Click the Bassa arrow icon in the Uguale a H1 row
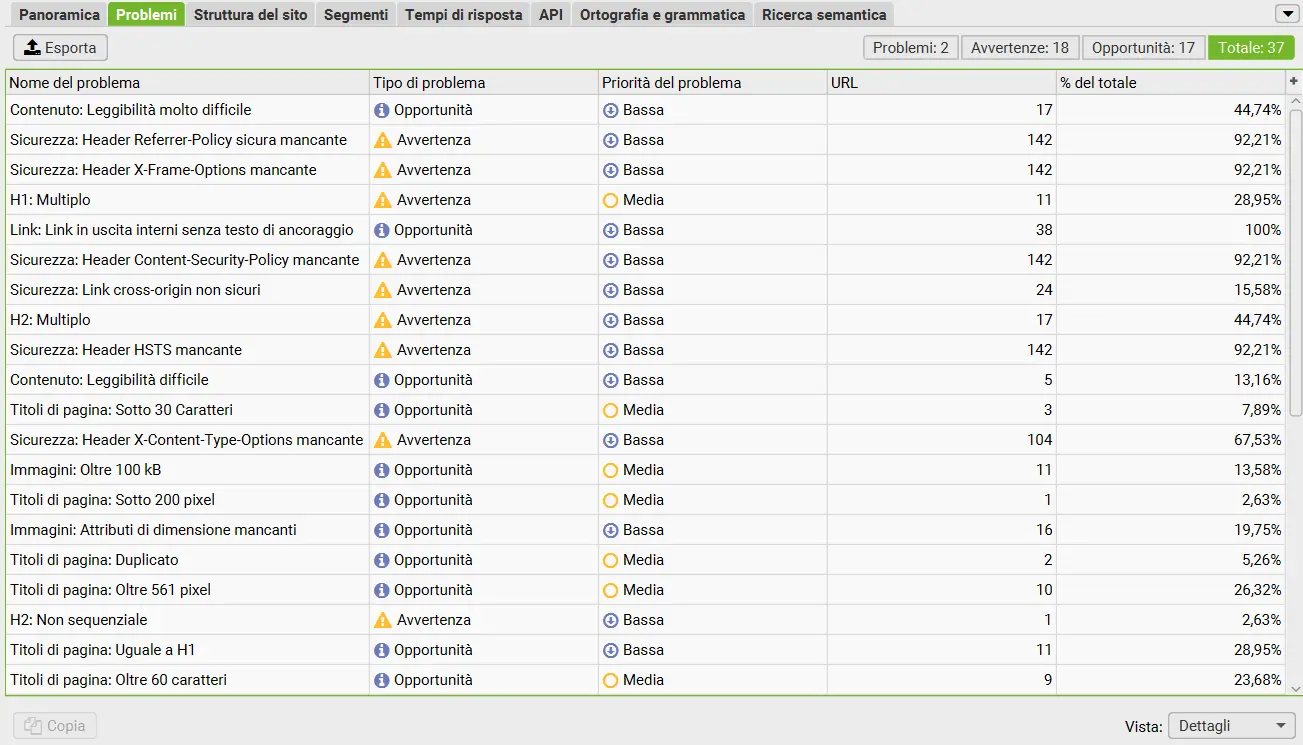This screenshot has height=745, width=1303. [x=611, y=650]
